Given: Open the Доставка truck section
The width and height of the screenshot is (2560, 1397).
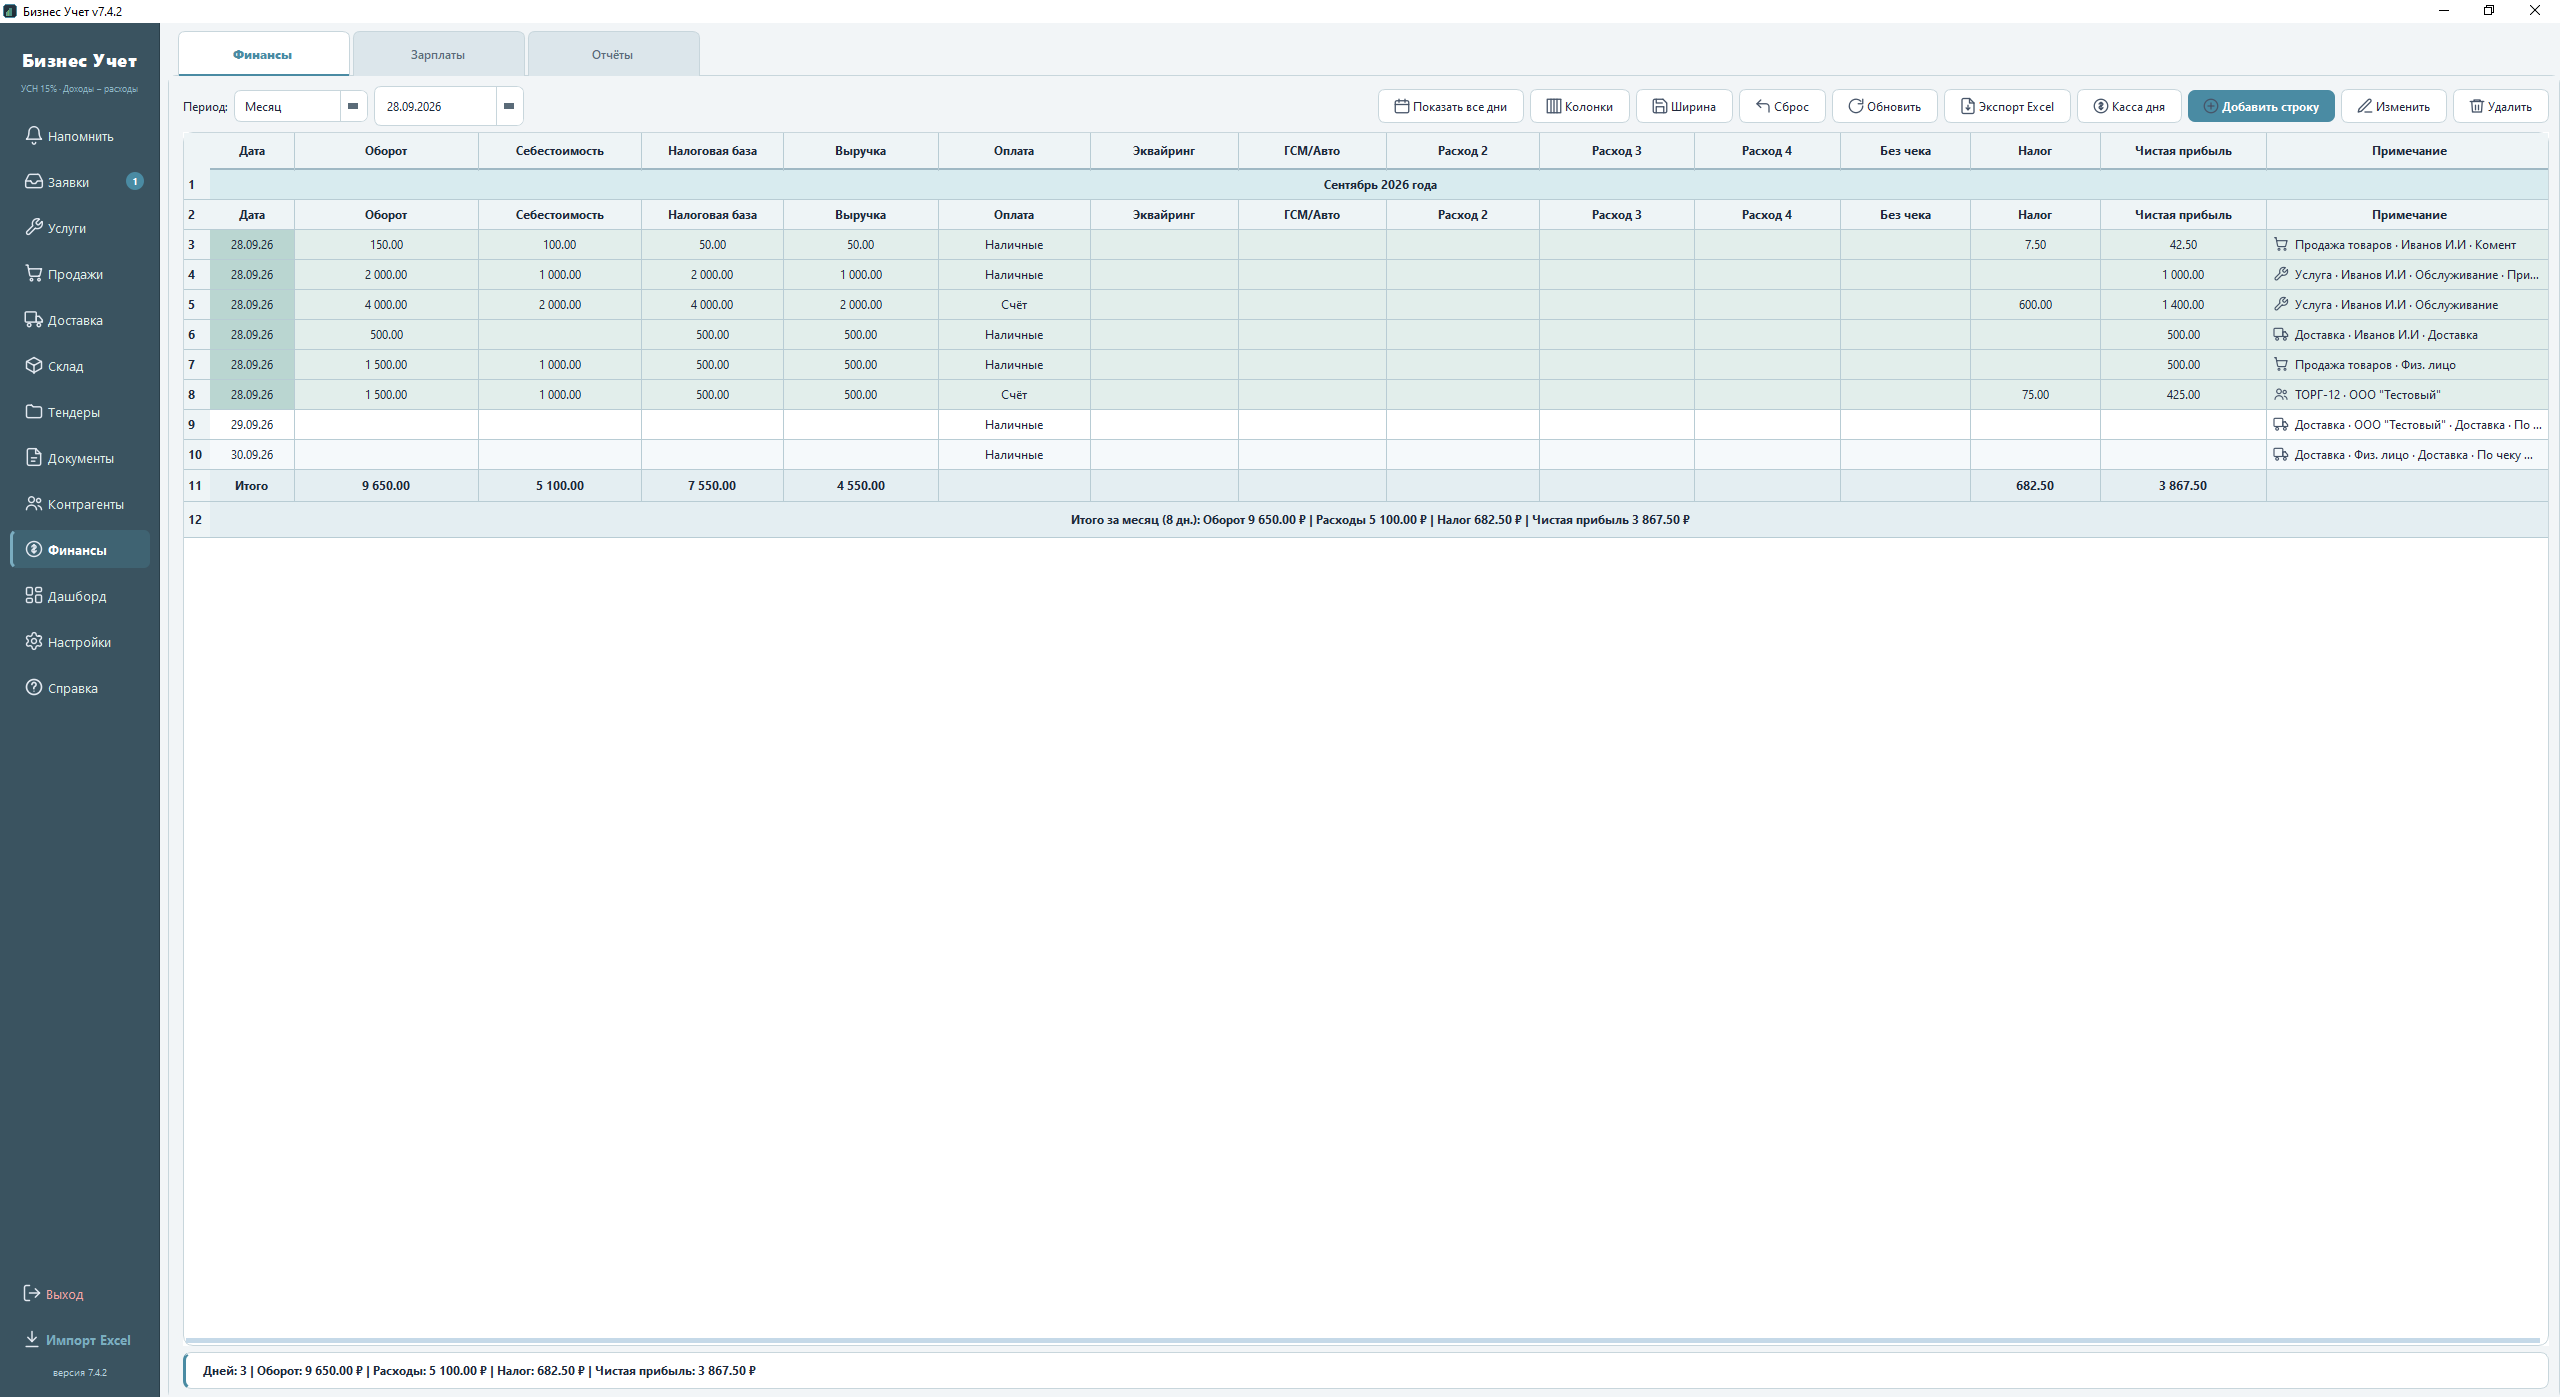Looking at the screenshot, I should 80,320.
